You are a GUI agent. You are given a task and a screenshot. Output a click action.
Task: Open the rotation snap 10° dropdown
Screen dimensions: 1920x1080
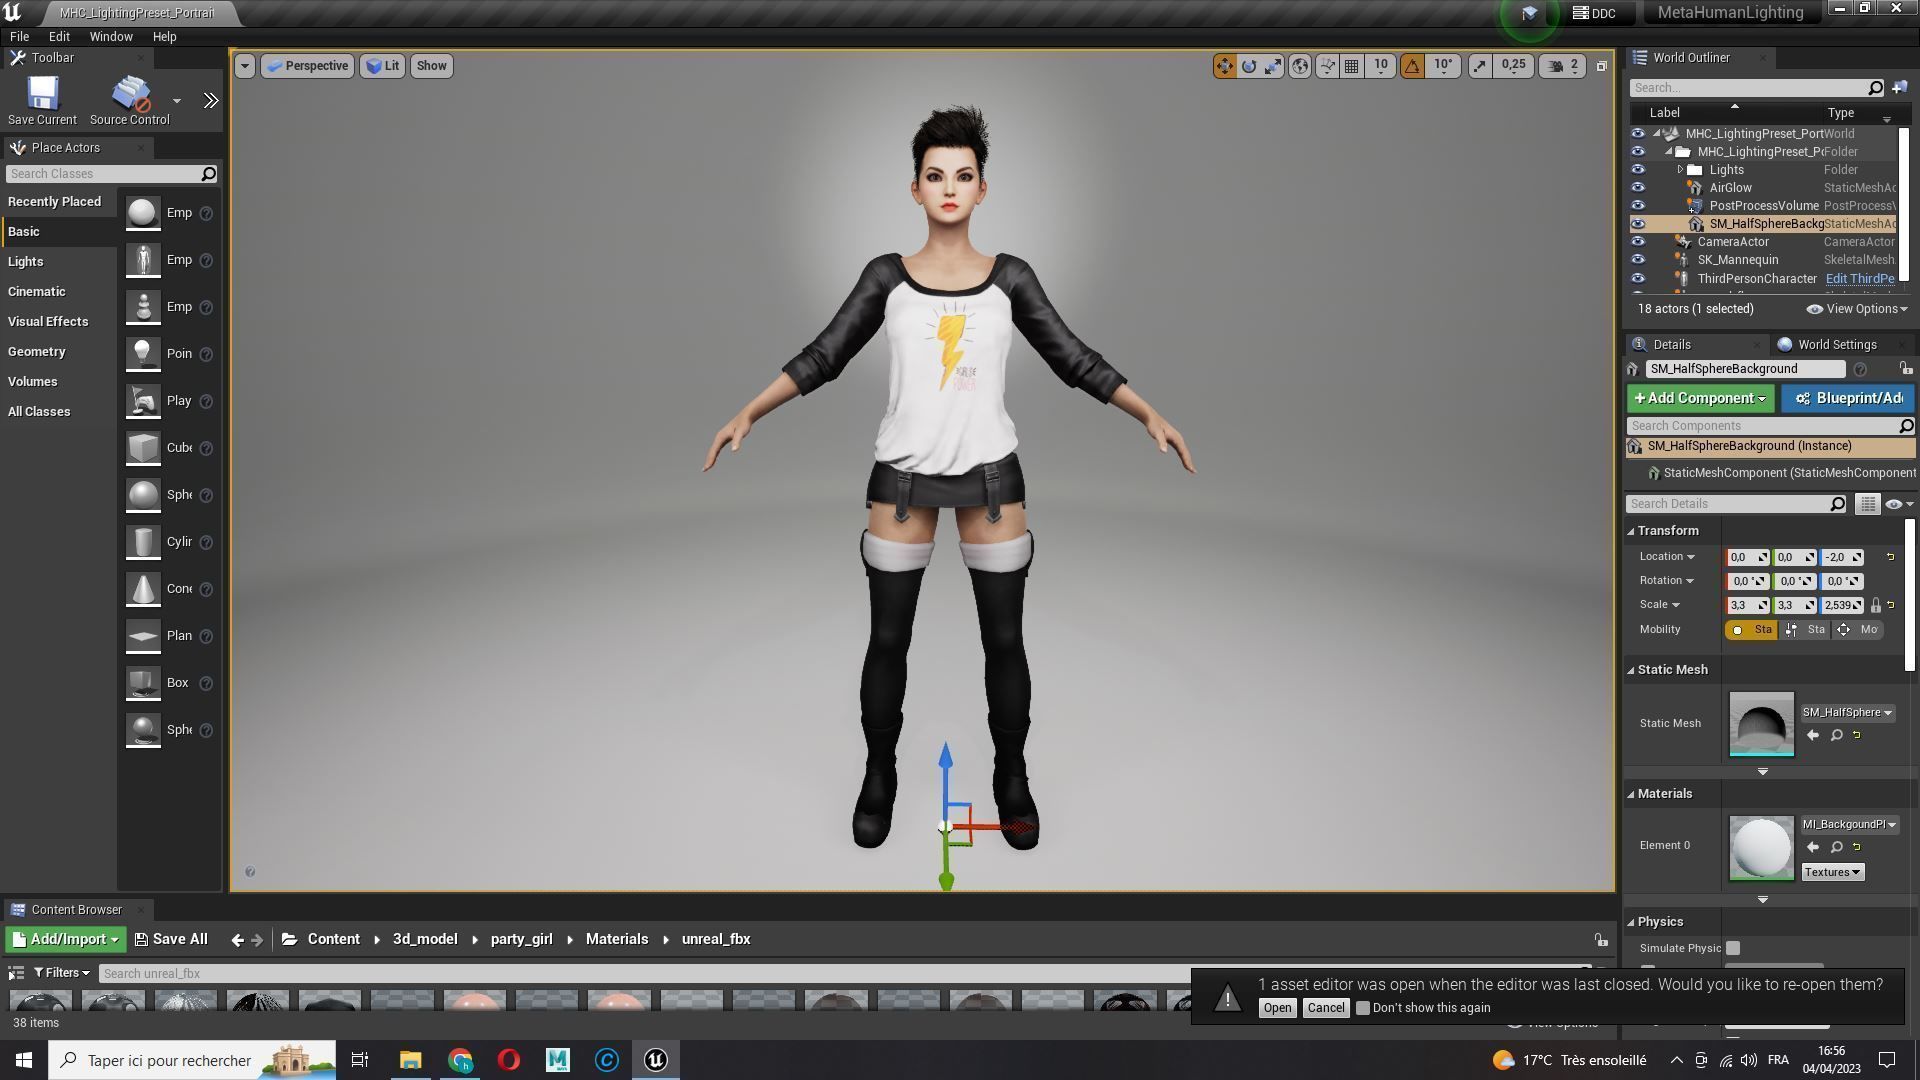tap(1443, 66)
